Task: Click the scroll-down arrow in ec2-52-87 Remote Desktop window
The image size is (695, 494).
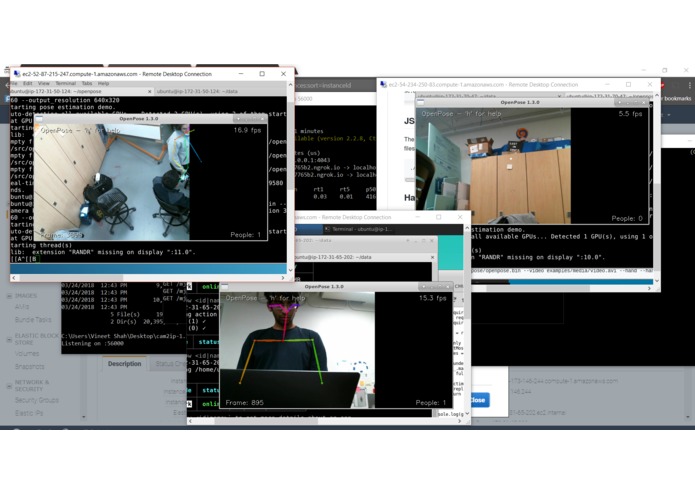Action: pos(290,269)
